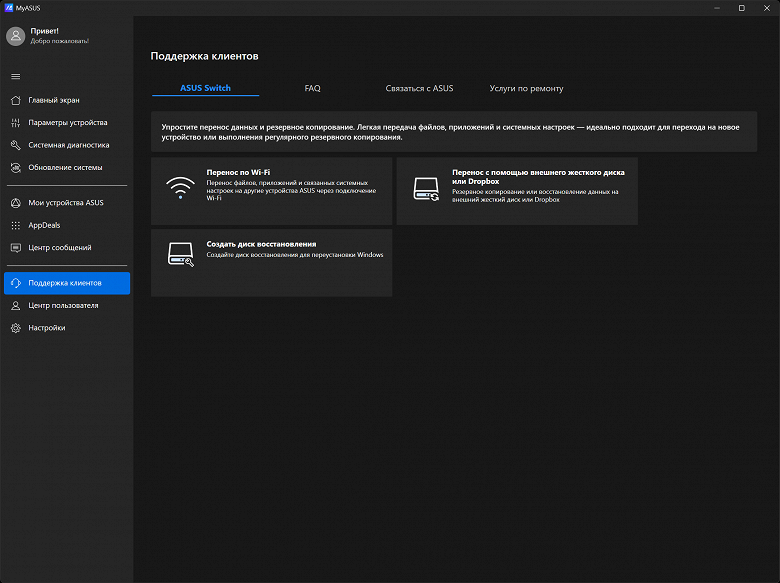Click the Мои устройства ASUS icon
The height and width of the screenshot is (583, 780).
coord(15,203)
